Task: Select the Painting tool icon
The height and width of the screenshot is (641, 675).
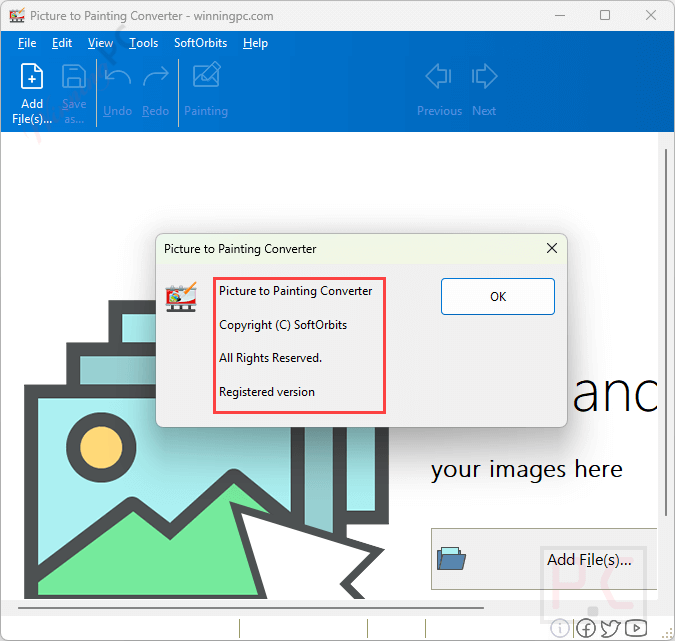Action: point(207,75)
